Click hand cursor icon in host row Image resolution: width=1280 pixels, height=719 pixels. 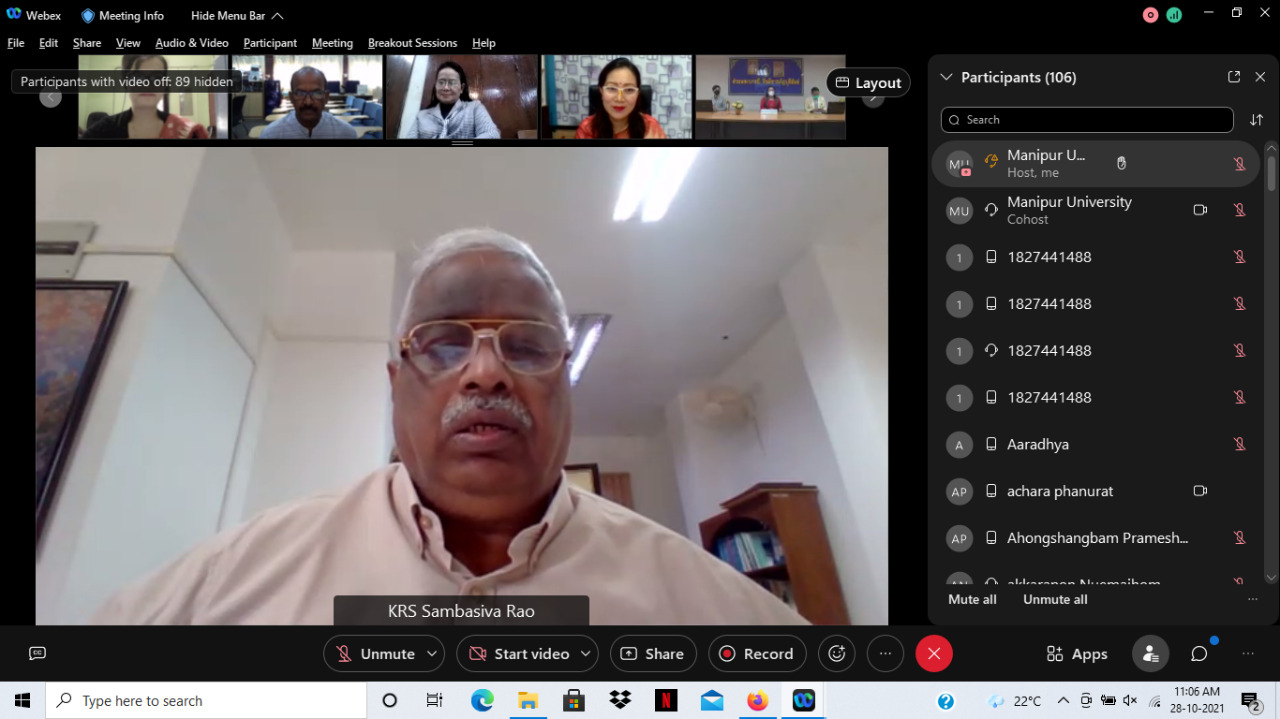pyautogui.click(x=1121, y=163)
